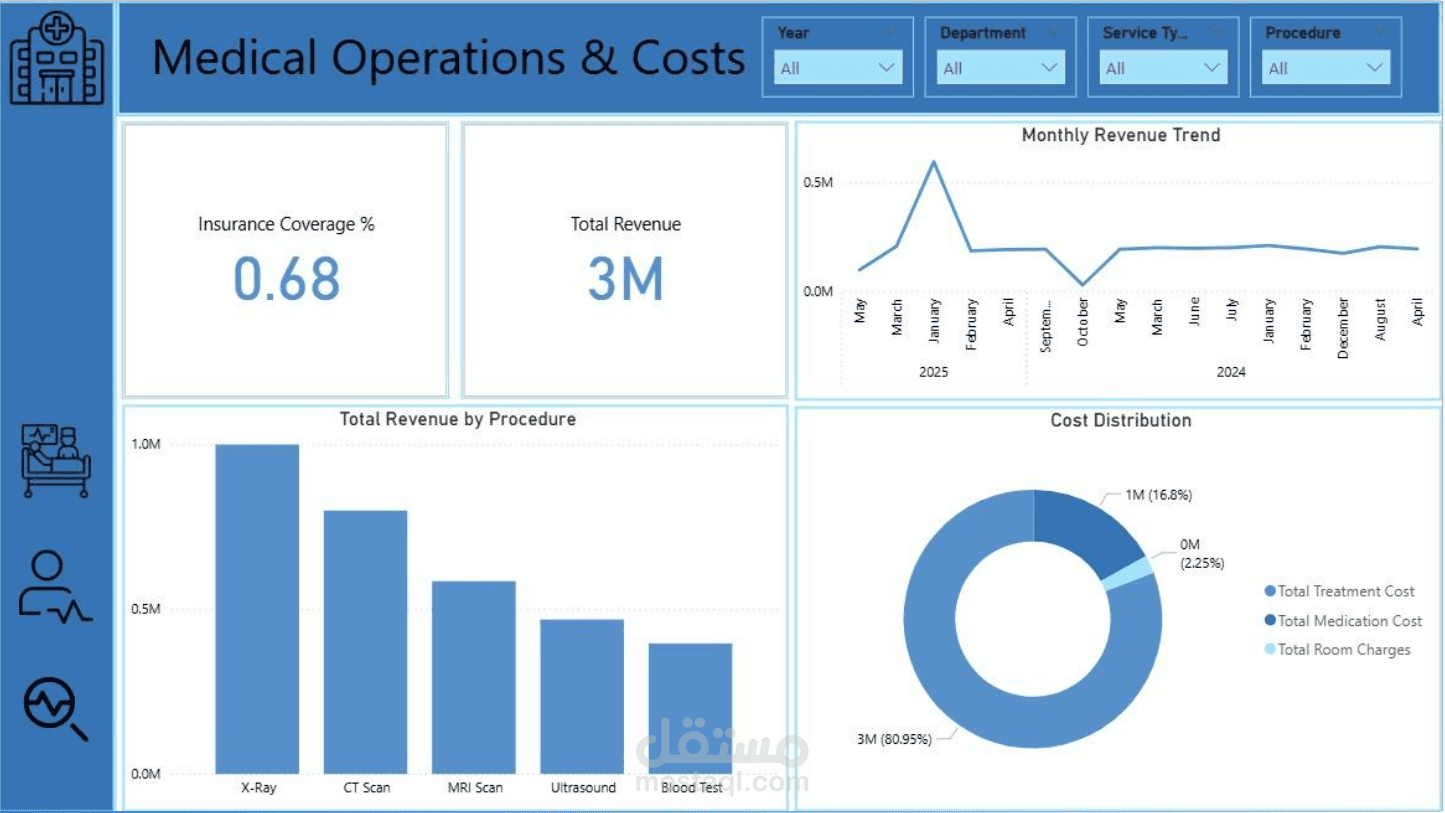The image size is (1445, 813).
Task: Open the magnifier pulse analysis icon
Action: (x=56, y=709)
